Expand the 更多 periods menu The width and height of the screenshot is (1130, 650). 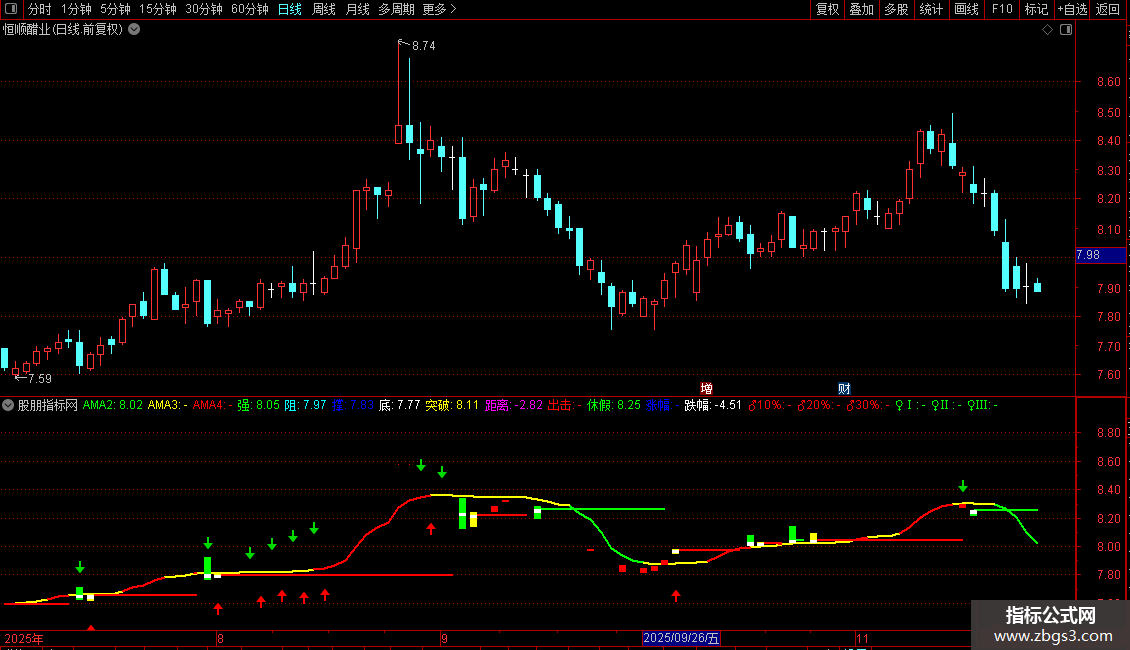pos(440,9)
